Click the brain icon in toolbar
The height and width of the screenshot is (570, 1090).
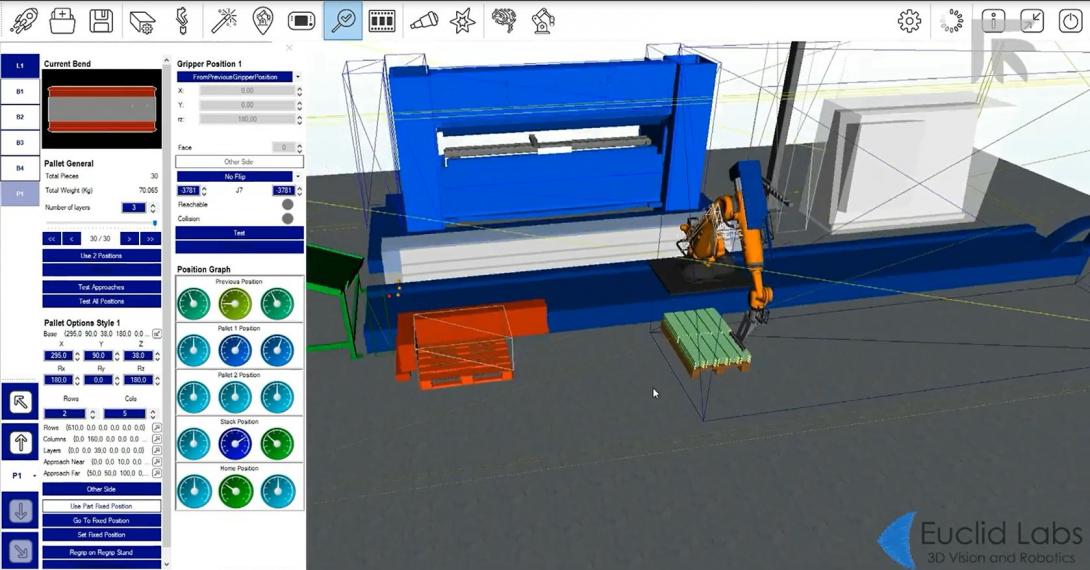(504, 21)
